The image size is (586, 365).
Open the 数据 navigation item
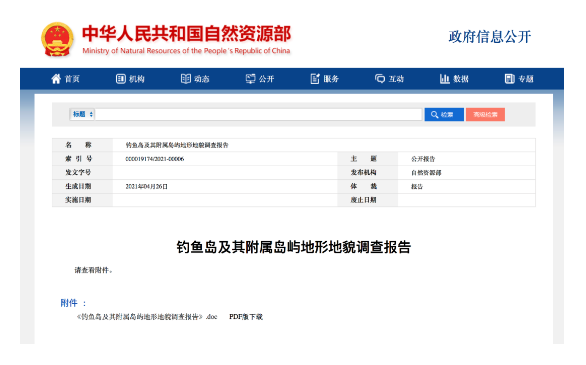click(454, 79)
